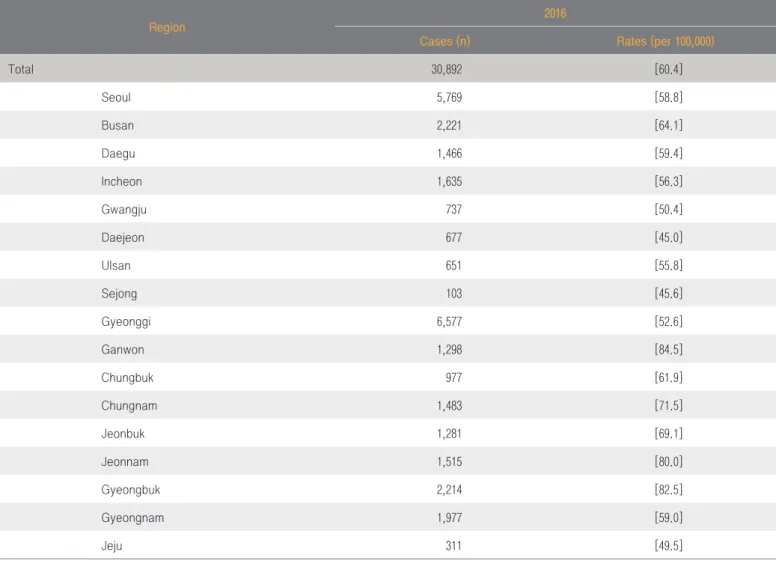Image resolution: width=776 pixels, height=564 pixels.
Task: Click the Region column header
Action: coord(167,27)
